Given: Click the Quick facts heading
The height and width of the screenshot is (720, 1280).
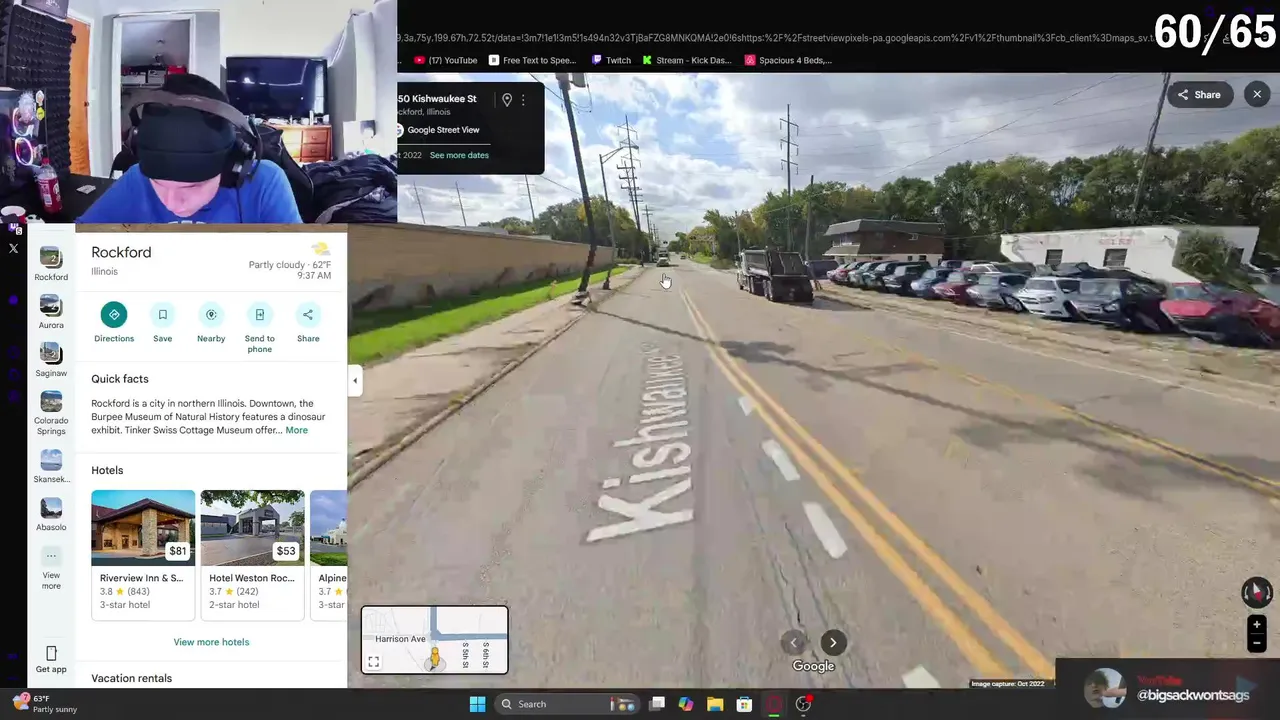Looking at the screenshot, I should (120, 379).
